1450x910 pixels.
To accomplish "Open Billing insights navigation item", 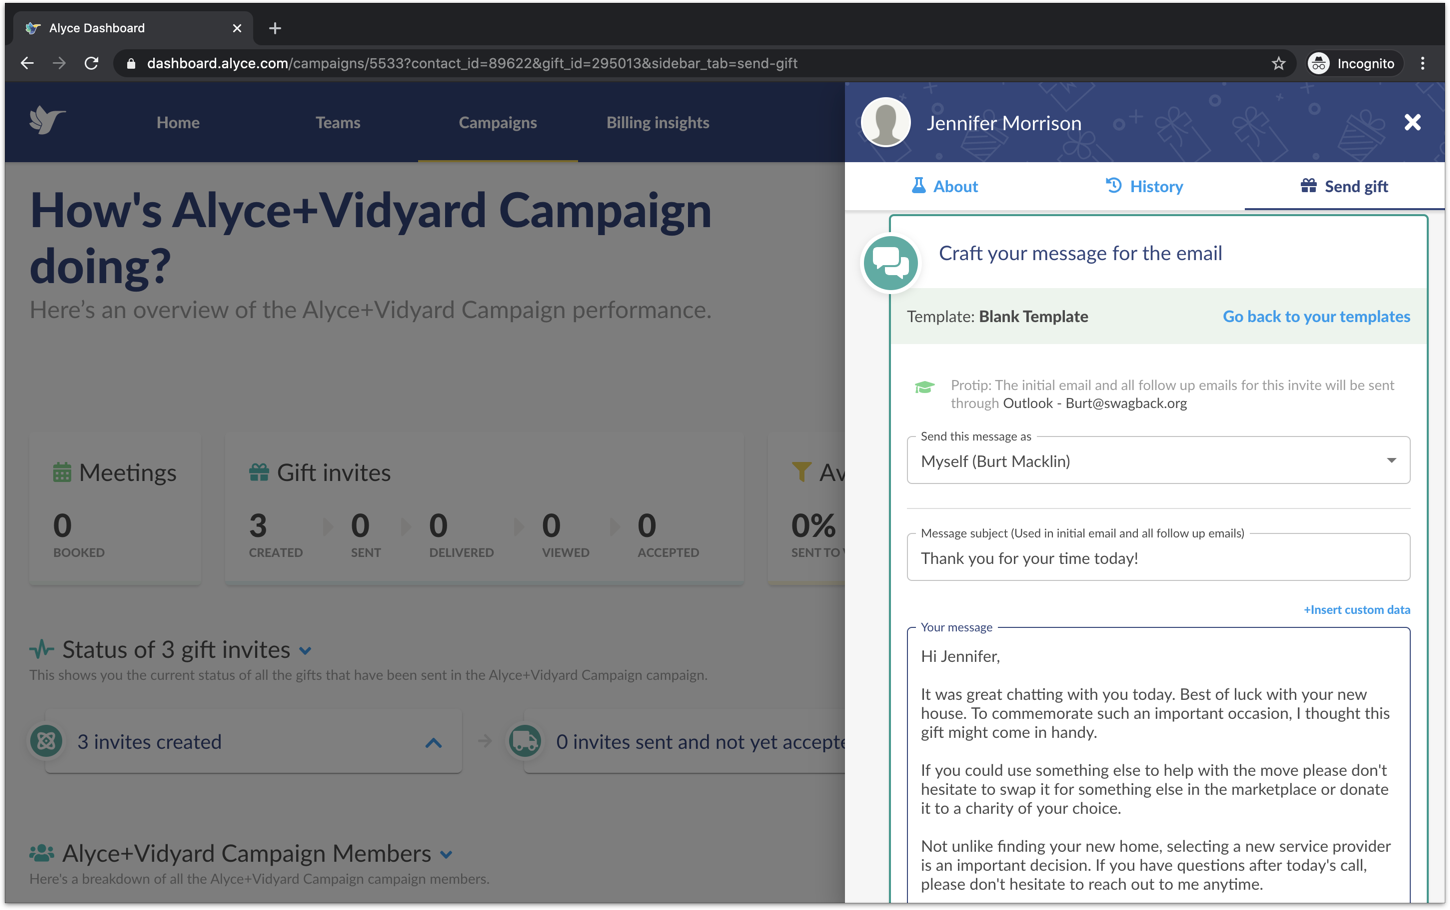I will 658,122.
